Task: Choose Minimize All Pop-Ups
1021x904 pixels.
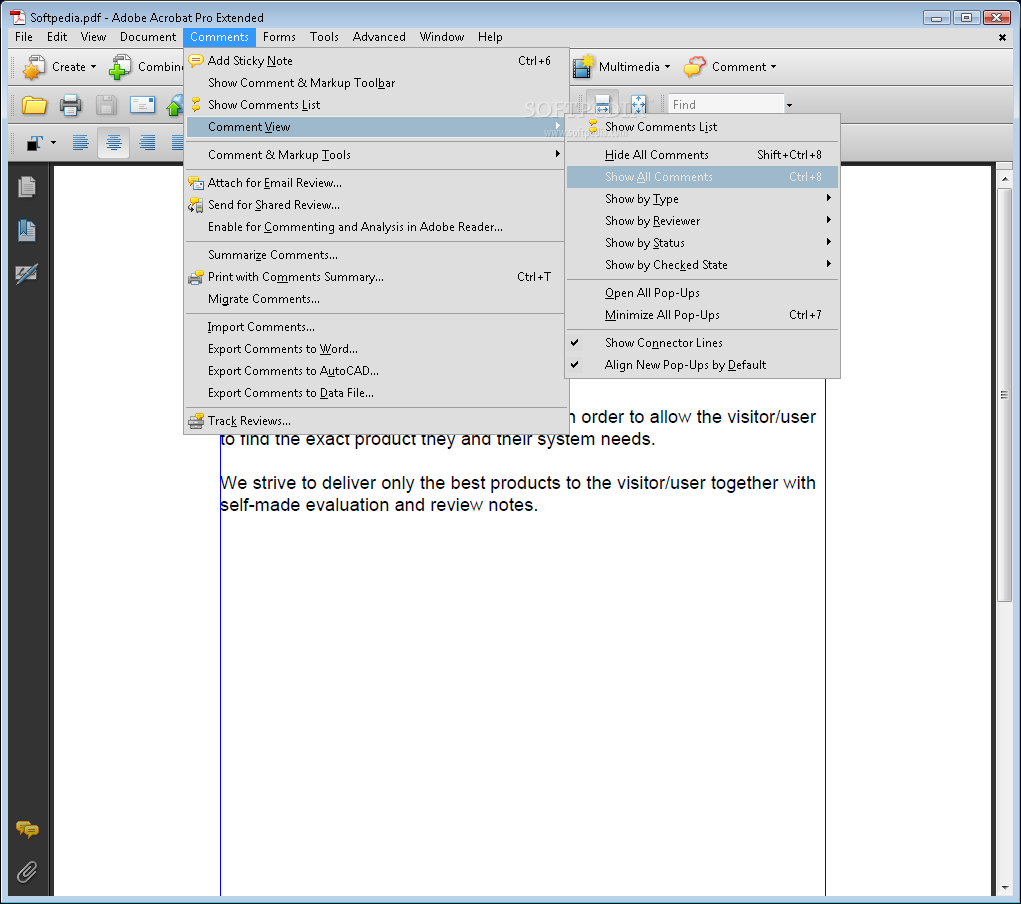Action: click(x=703, y=315)
